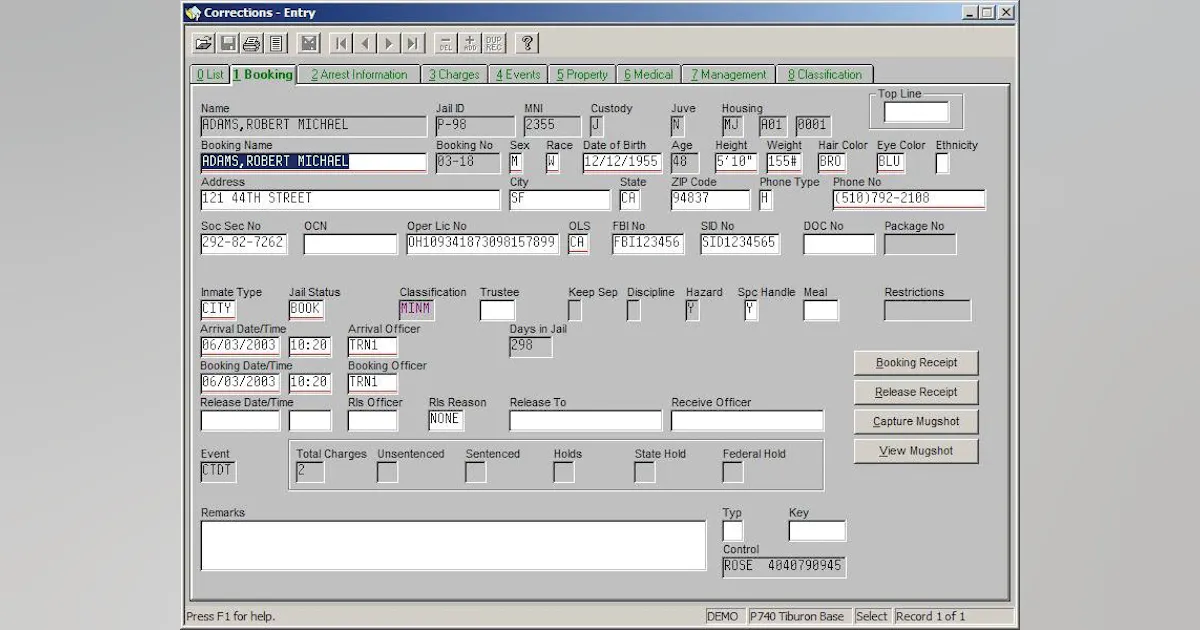
Task: Select the 4 Events tab
Action: point(518,75)
